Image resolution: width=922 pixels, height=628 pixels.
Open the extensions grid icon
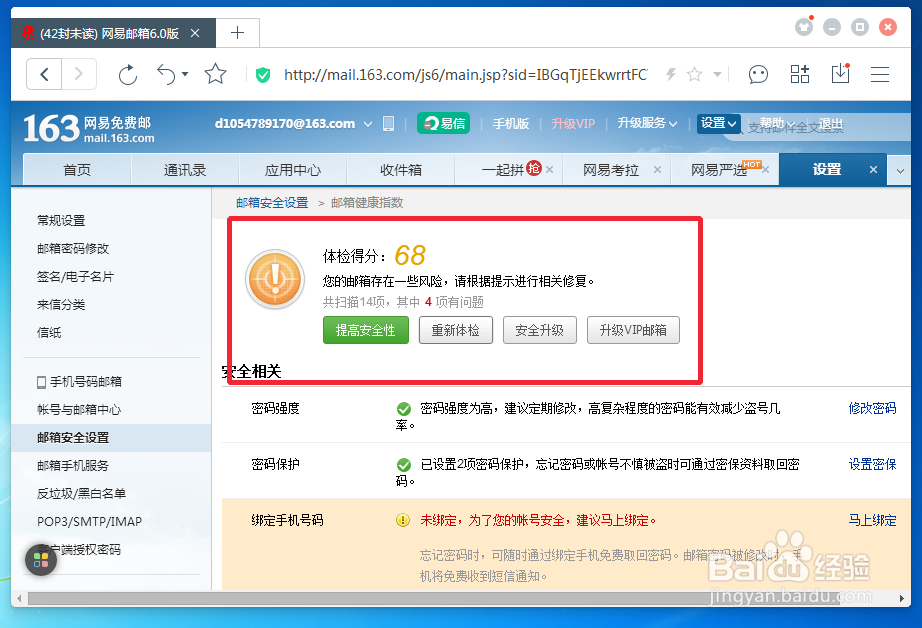pos(800,74)
